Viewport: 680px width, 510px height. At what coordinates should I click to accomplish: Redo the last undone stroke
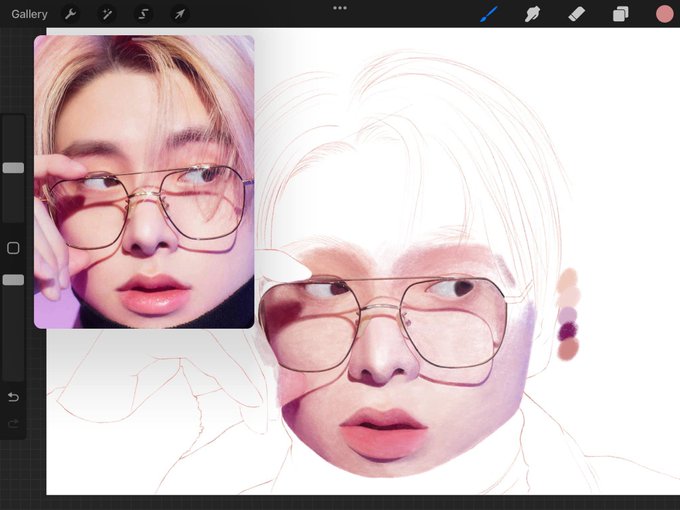[13, 423]
